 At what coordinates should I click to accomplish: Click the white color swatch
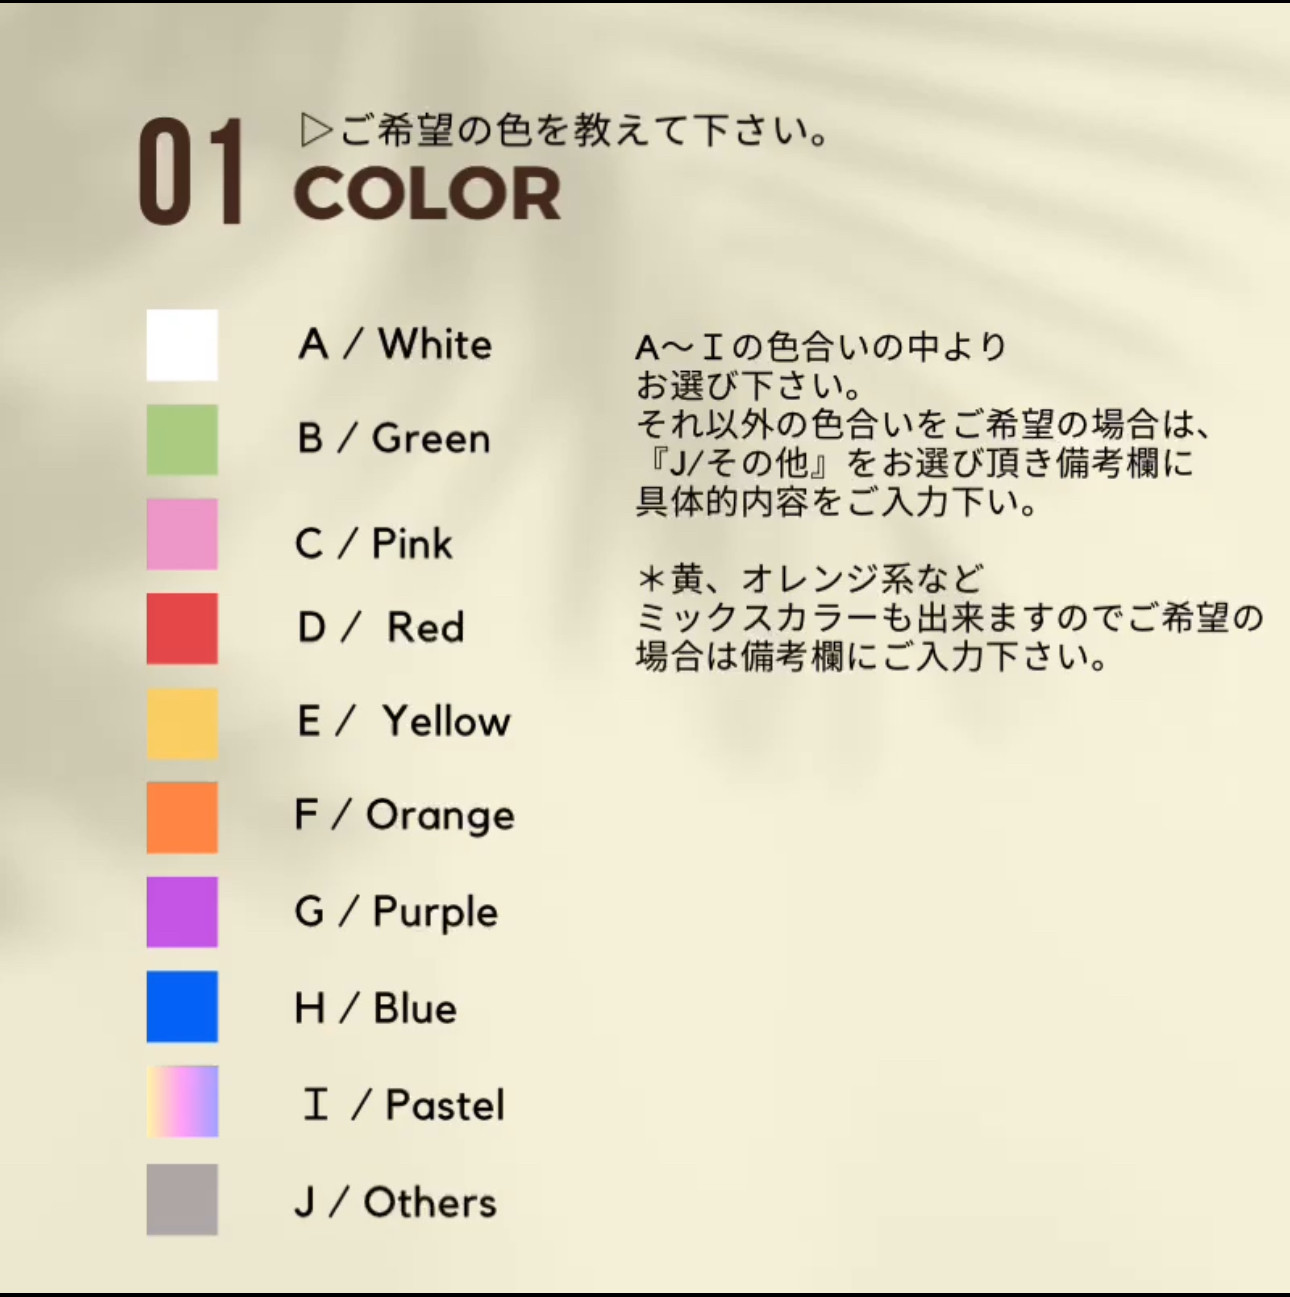[182, 345]
